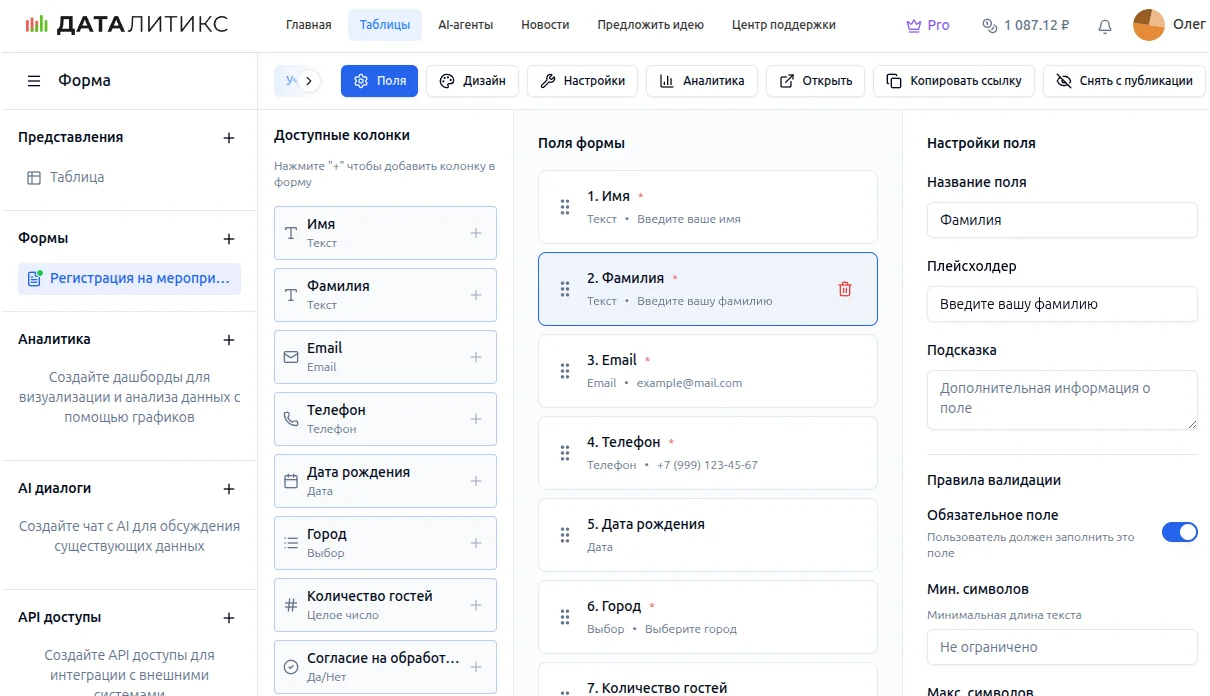Grab the drag handle of Имя field
Viewport: 1210px width, 696px height.
[565, 207]
